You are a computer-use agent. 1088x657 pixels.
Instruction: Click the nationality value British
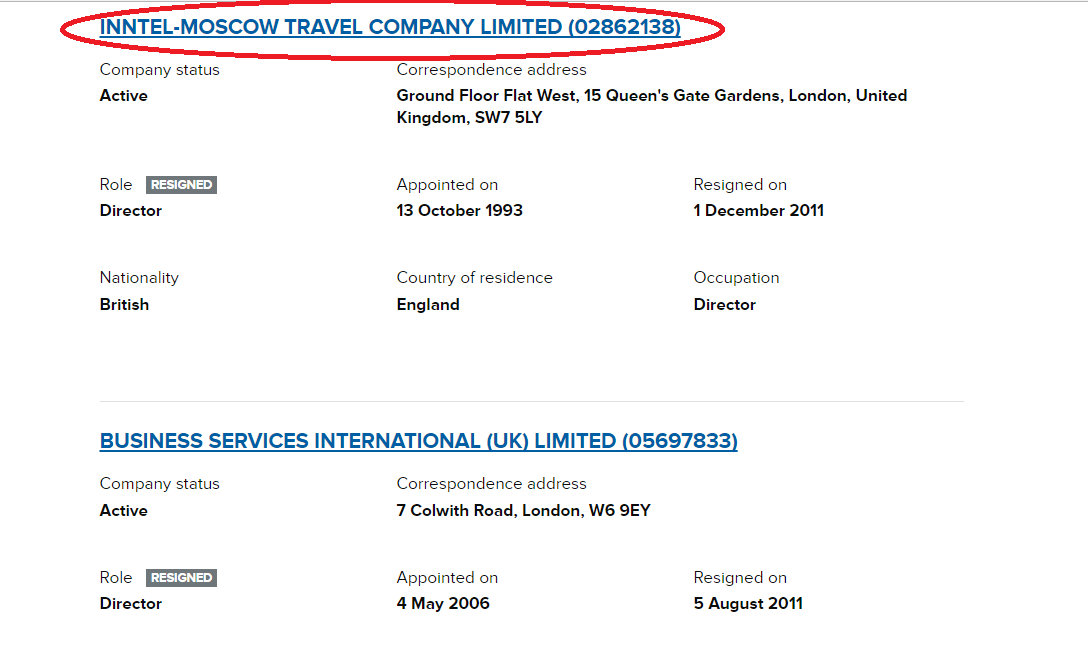[x=124, y=305]
